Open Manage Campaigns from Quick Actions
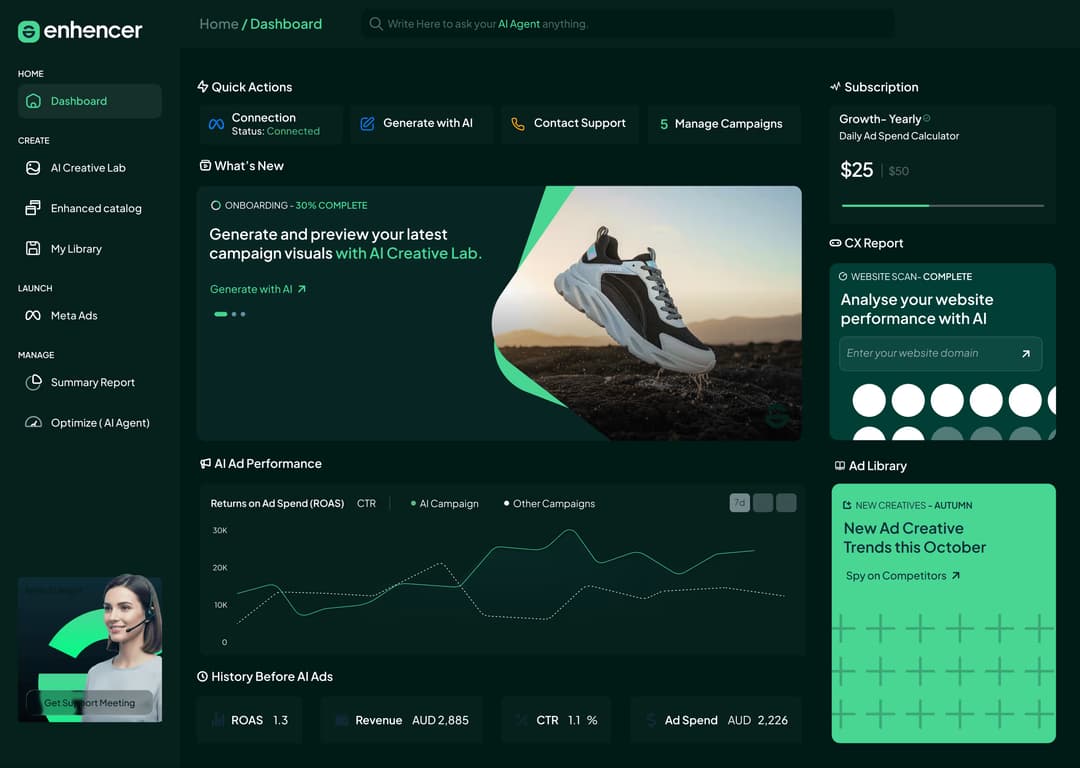This screenshot has height=768, width=1080. coord(722,124)
